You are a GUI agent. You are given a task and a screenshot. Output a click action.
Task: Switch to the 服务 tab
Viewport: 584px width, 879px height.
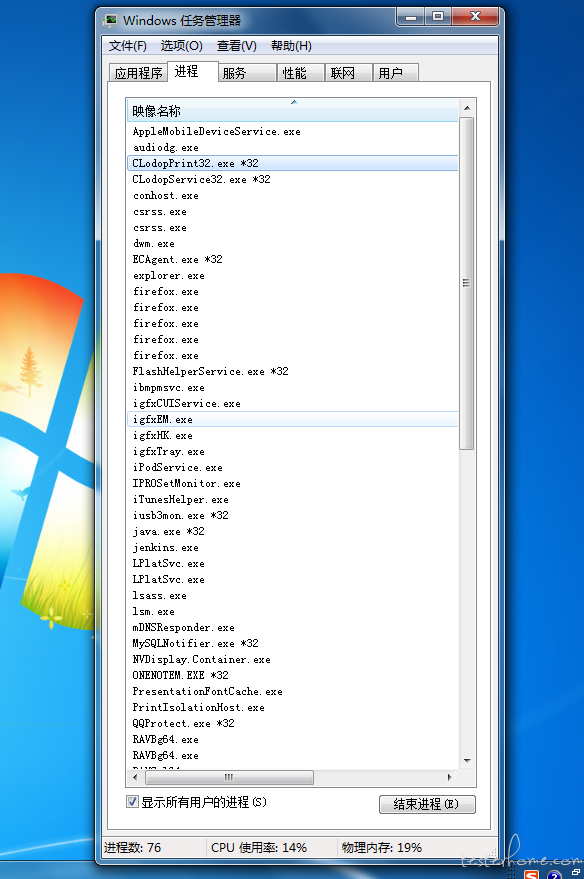tap(247, 73)
